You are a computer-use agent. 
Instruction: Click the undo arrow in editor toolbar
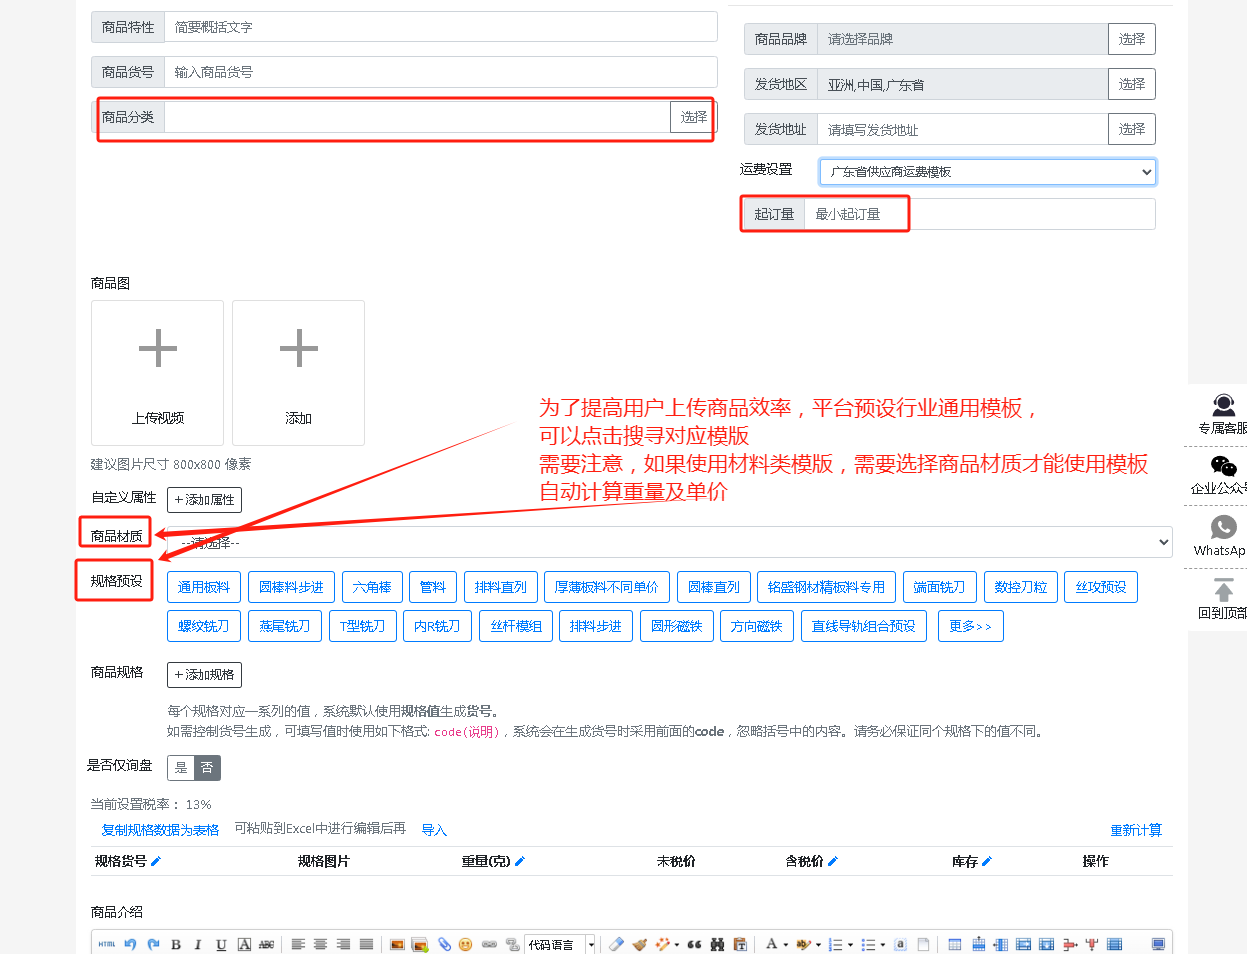(130, 944)
